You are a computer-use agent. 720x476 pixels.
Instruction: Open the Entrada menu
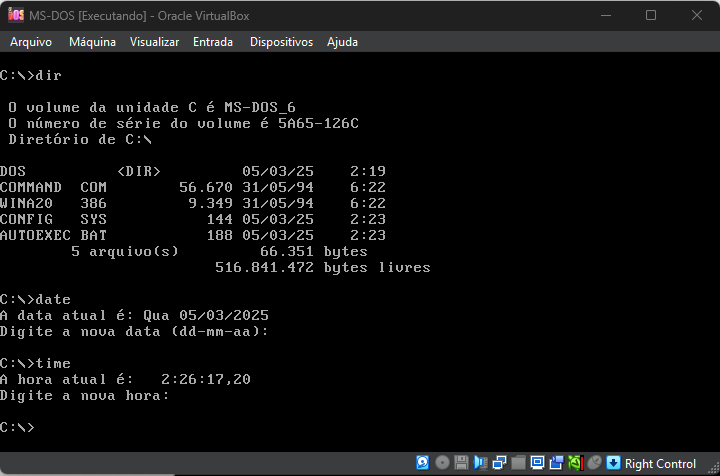[x=213, y=42]
